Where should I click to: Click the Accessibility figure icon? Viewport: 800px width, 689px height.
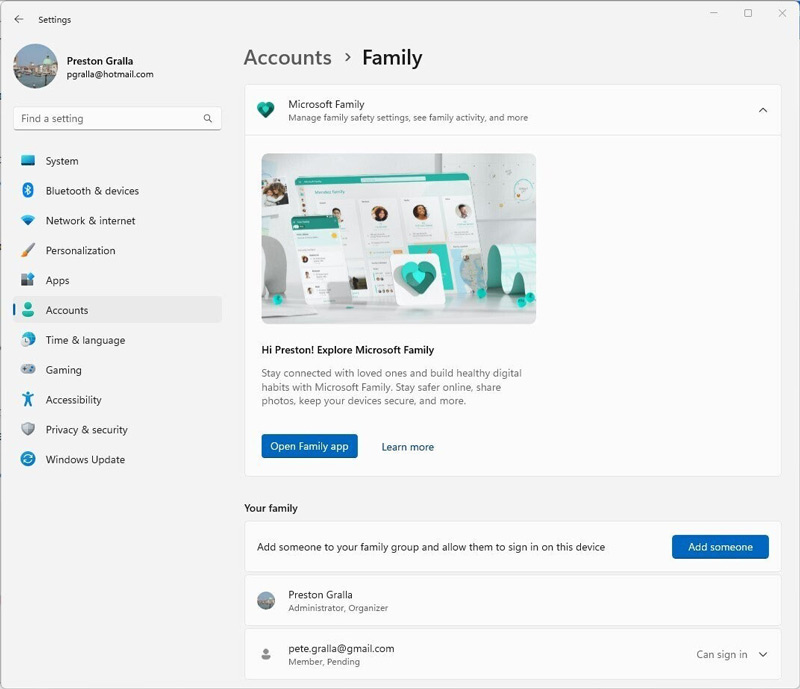click(x=28, y=400)
